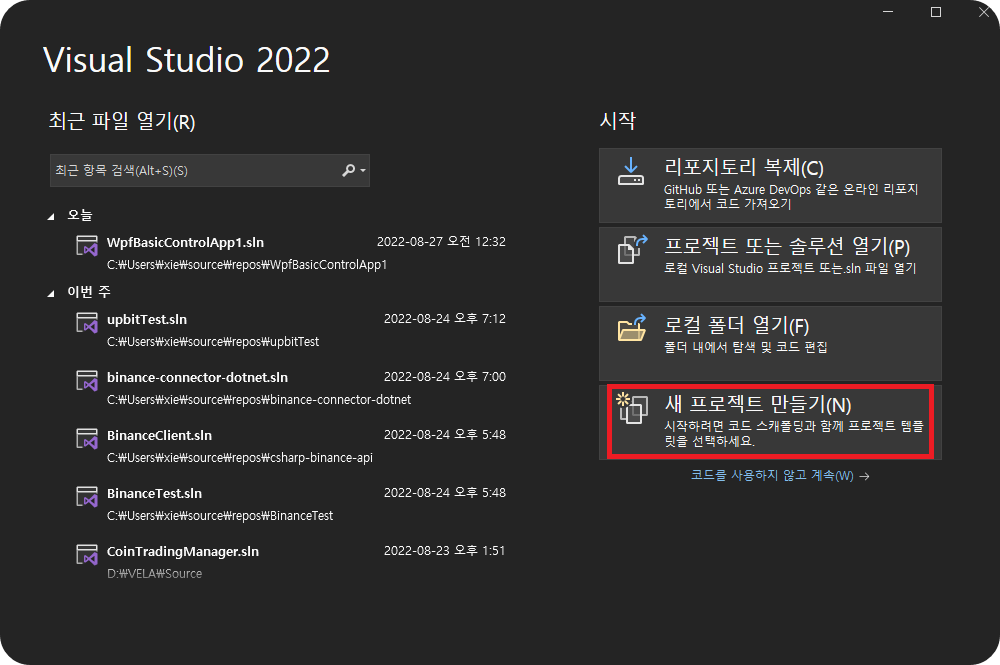
Task: Open recent upbitTest.sln
Action: 290,330
